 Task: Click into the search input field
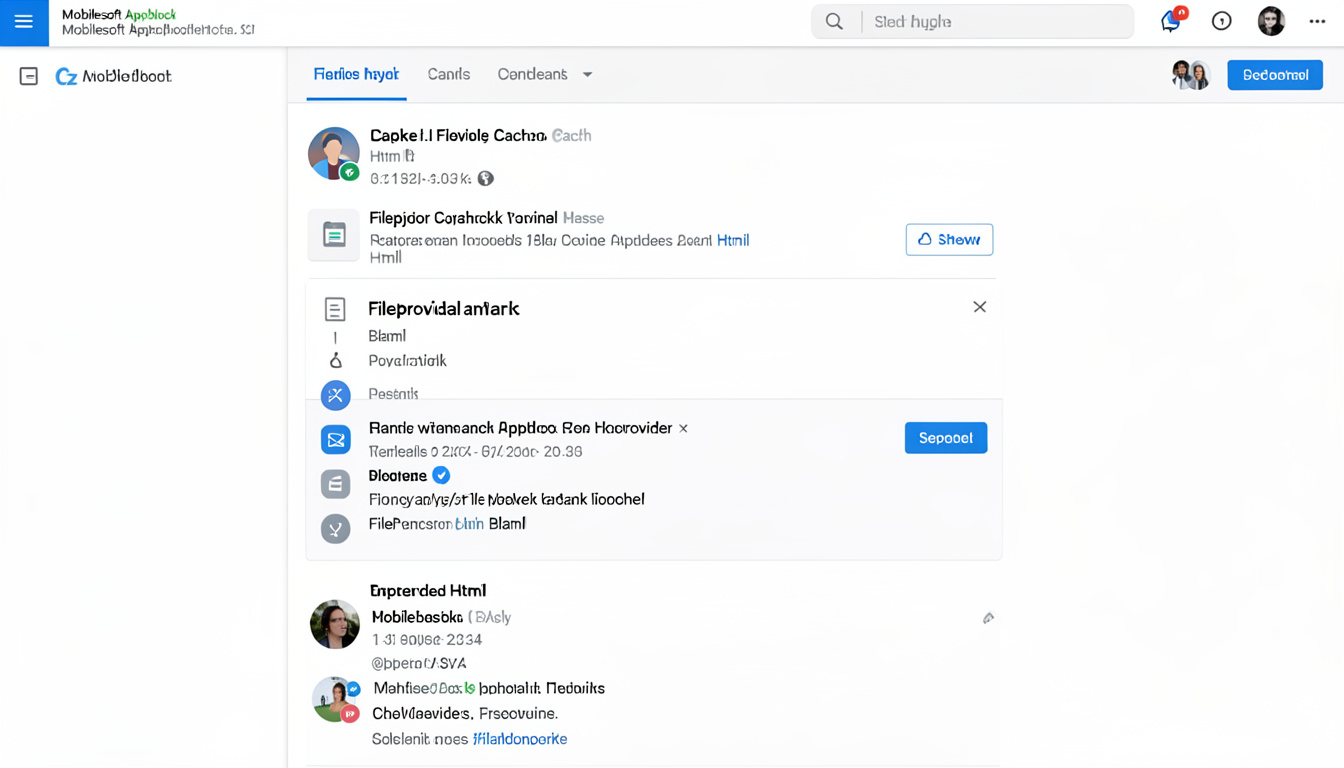[x=995, y=21]
